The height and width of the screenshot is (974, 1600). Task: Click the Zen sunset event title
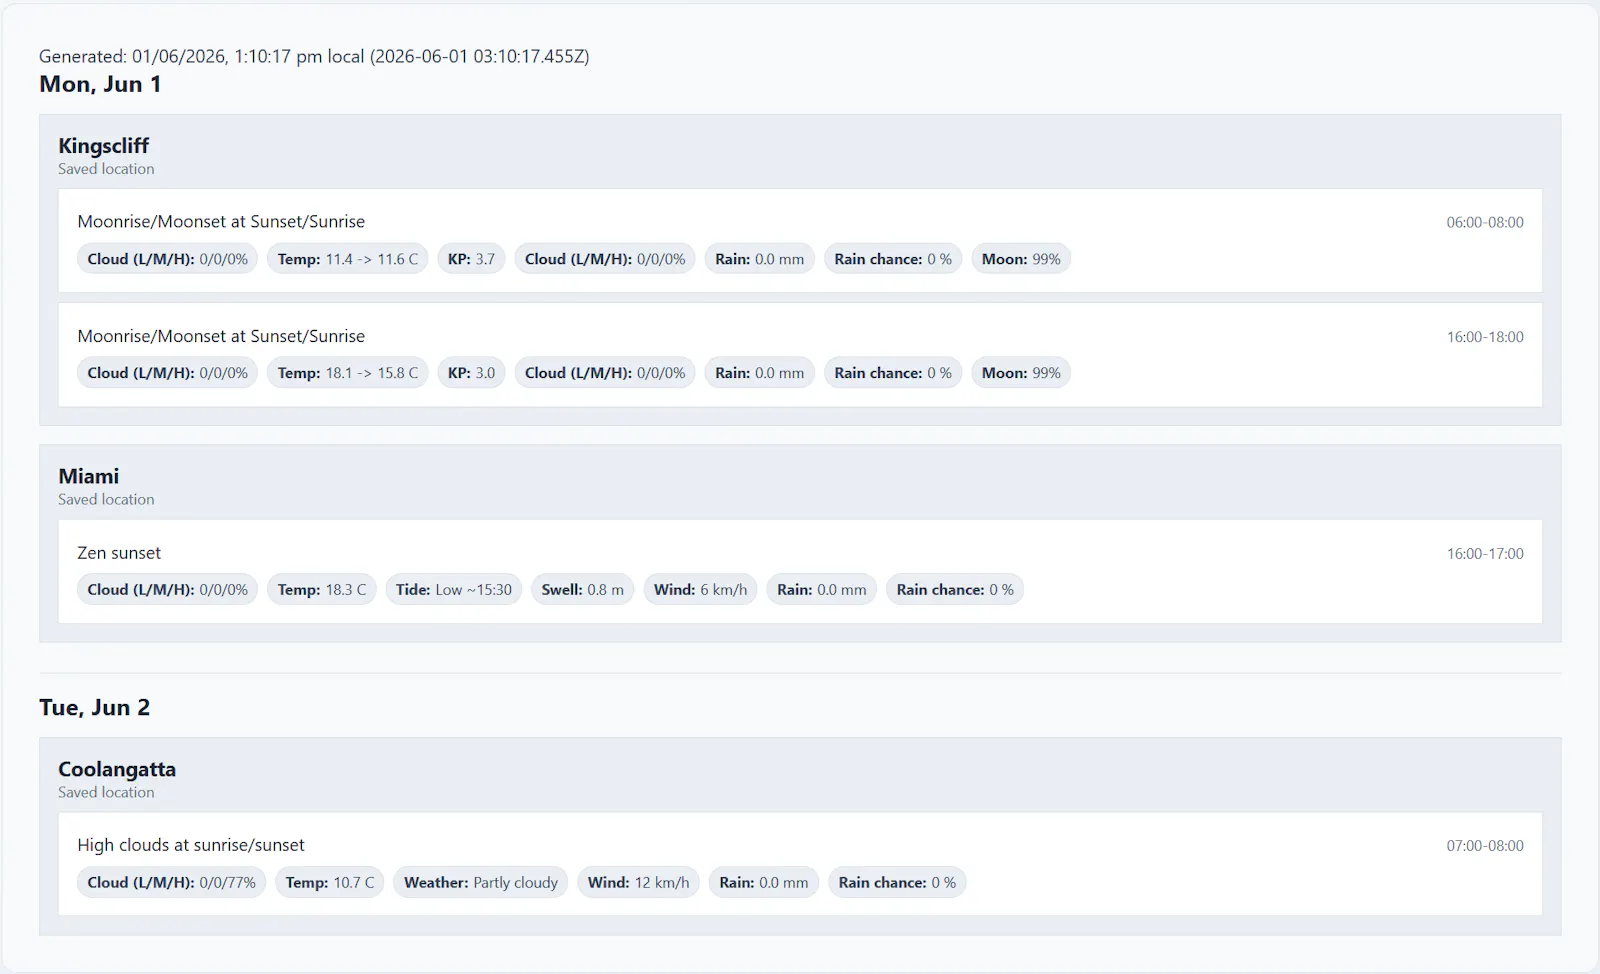pyautogui.click(x=119, y=553)
